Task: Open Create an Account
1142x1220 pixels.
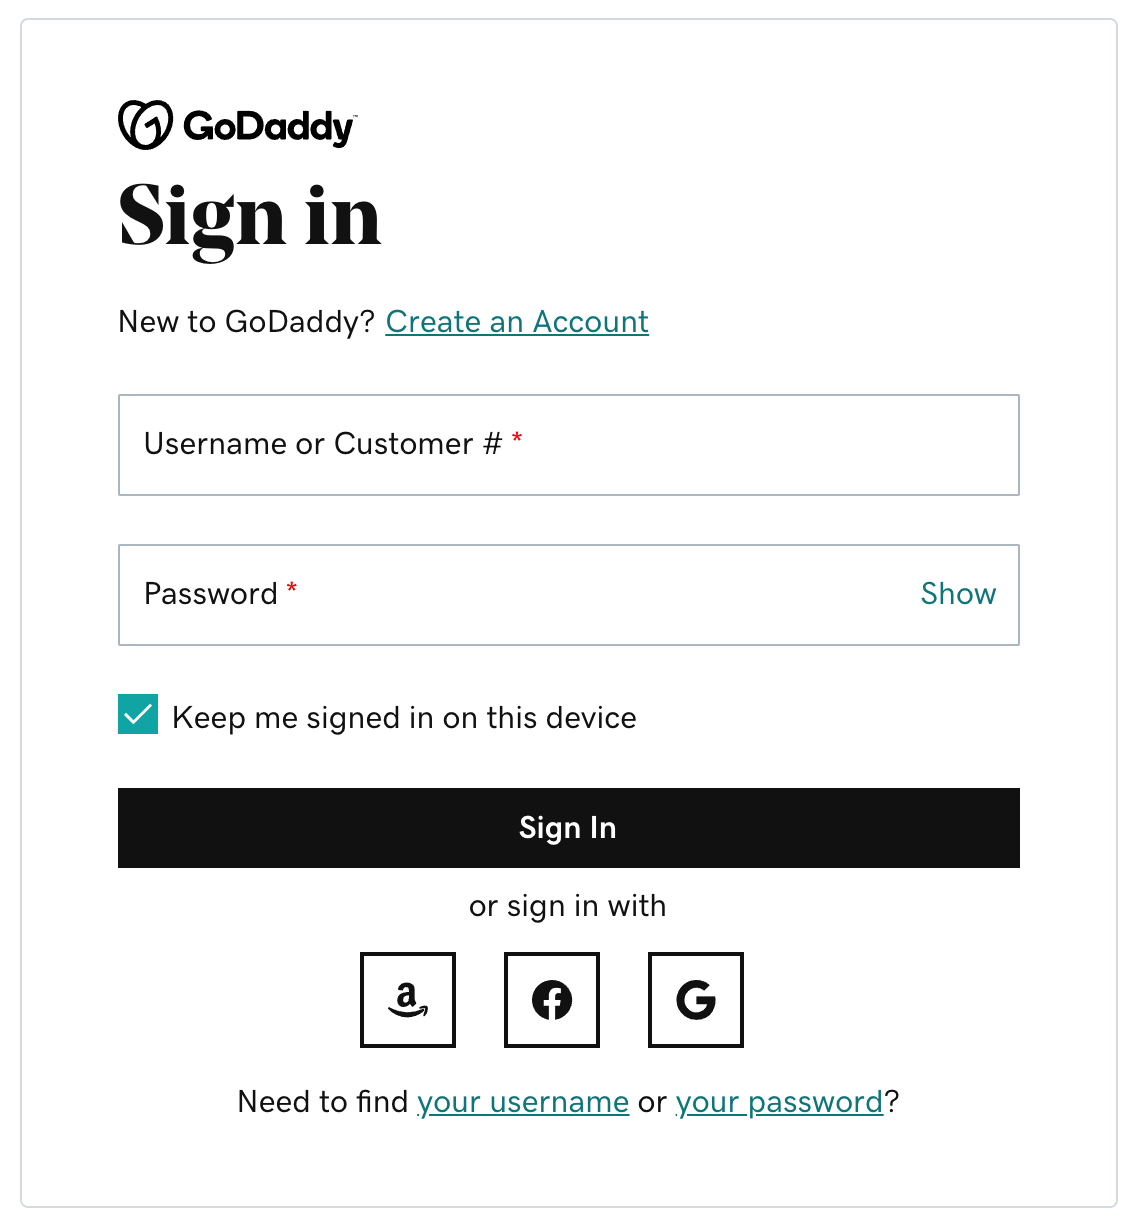Action: (x=516, y=322)
